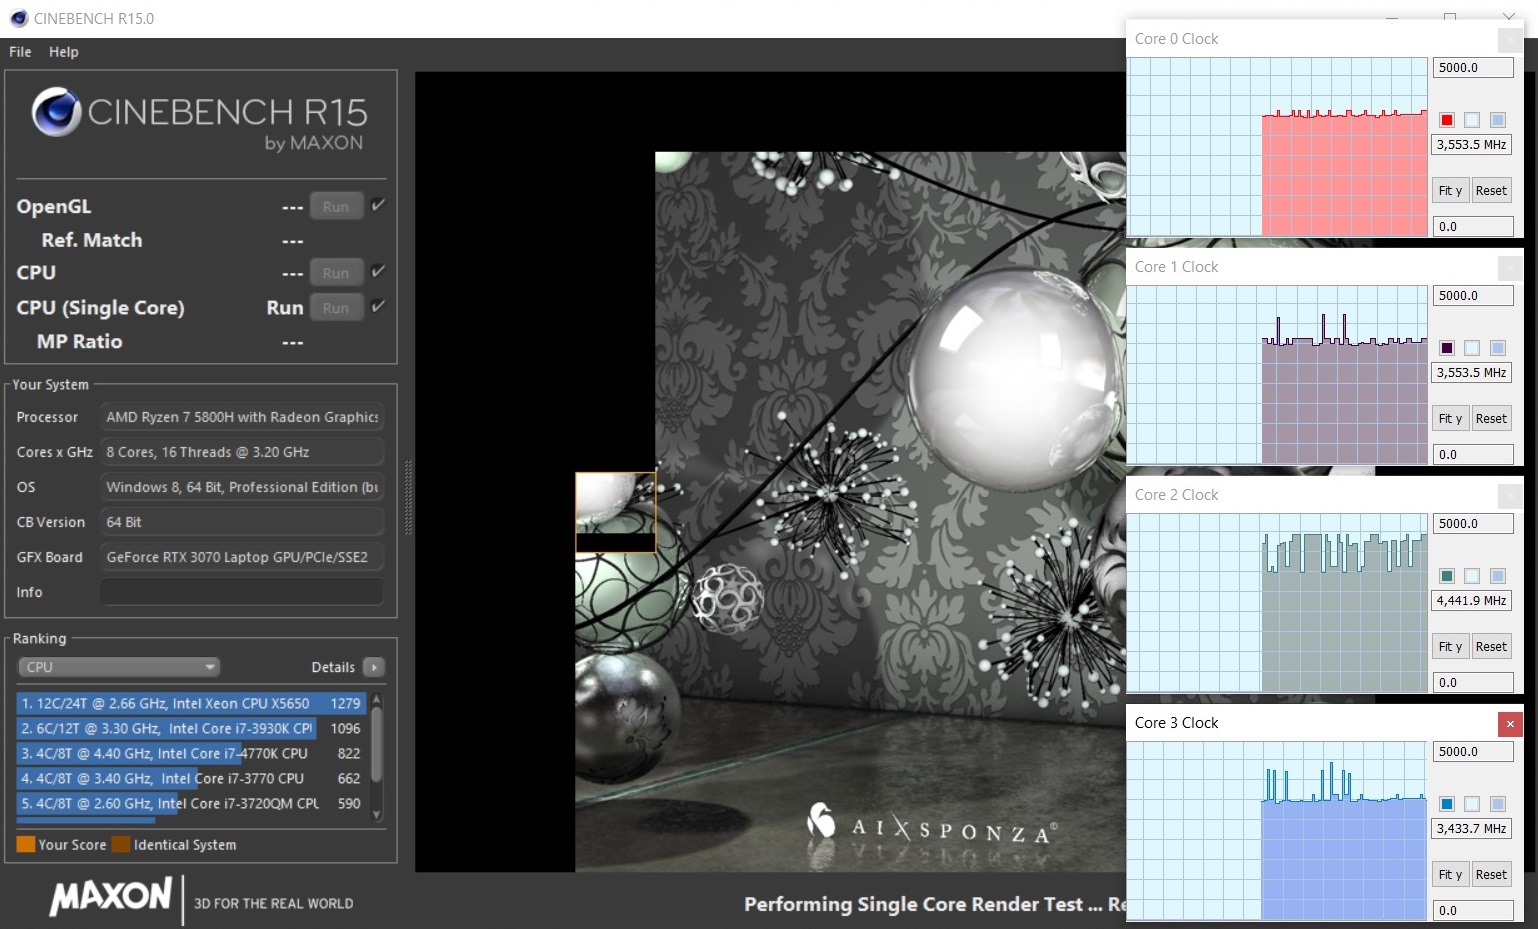Viewport: 1538px width, 929px height.
Task: Click the GFX Board field
Action: 242,557
